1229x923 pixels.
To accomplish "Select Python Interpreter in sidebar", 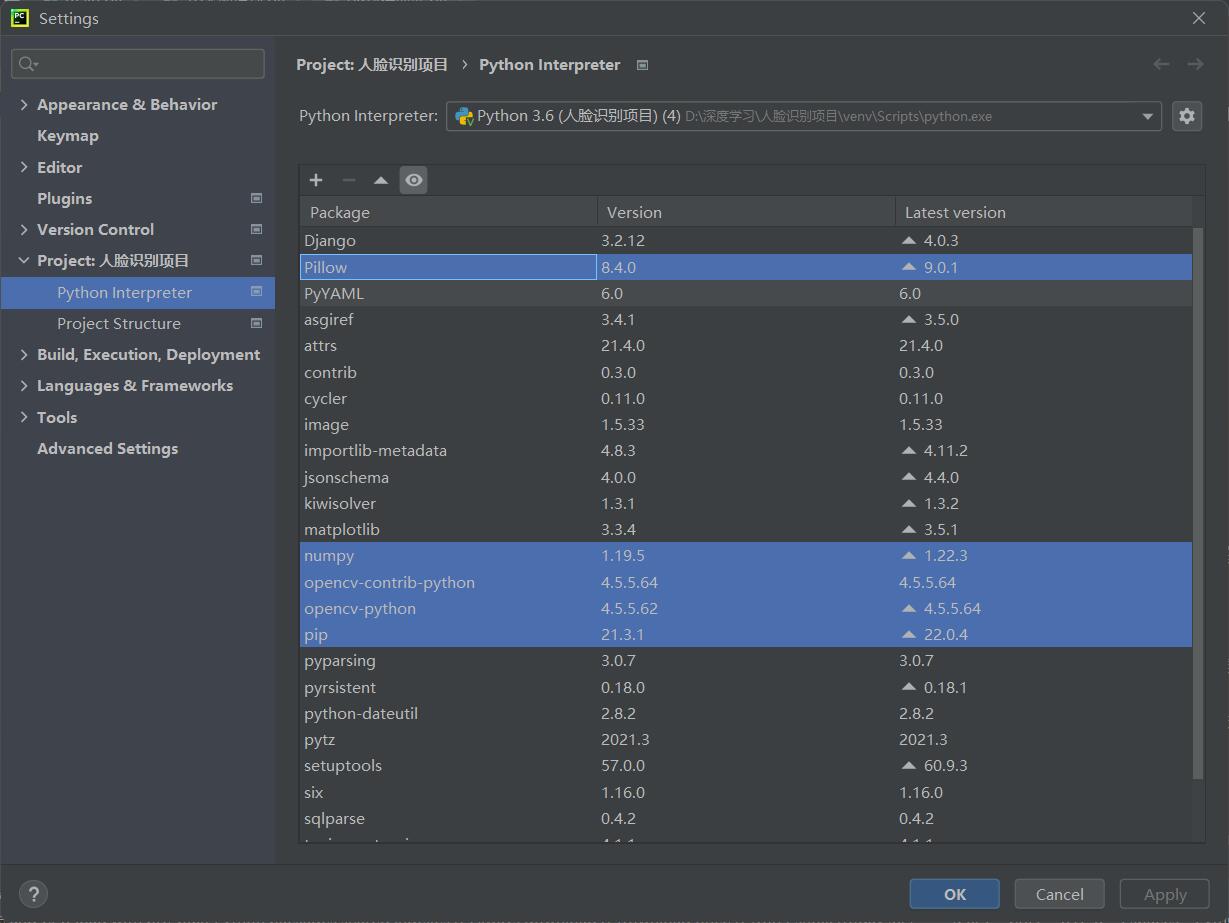I will click(x=138, y=292).
